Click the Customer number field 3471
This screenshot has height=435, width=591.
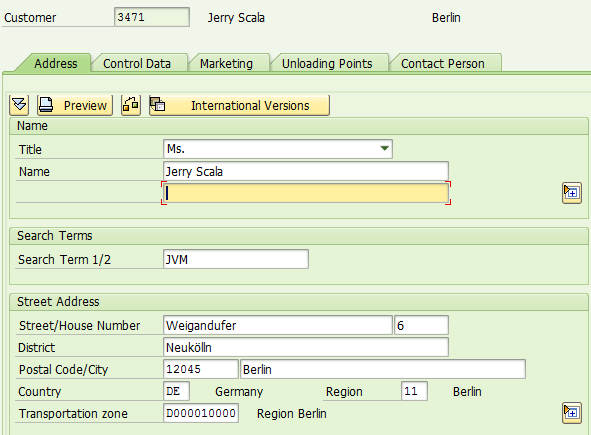tap(152, 17)
